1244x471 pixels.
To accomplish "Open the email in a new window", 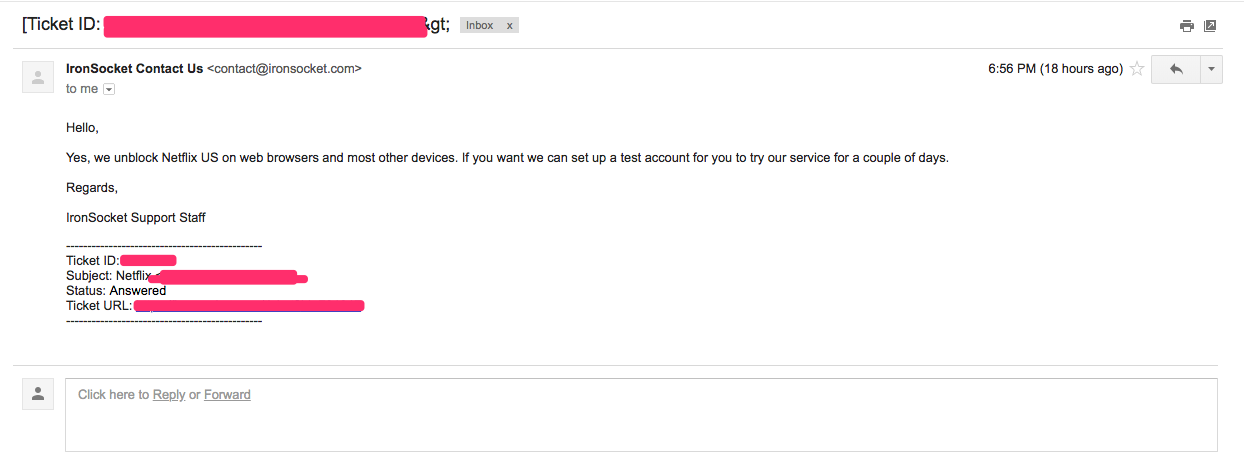I will [x=1210, y=26].
